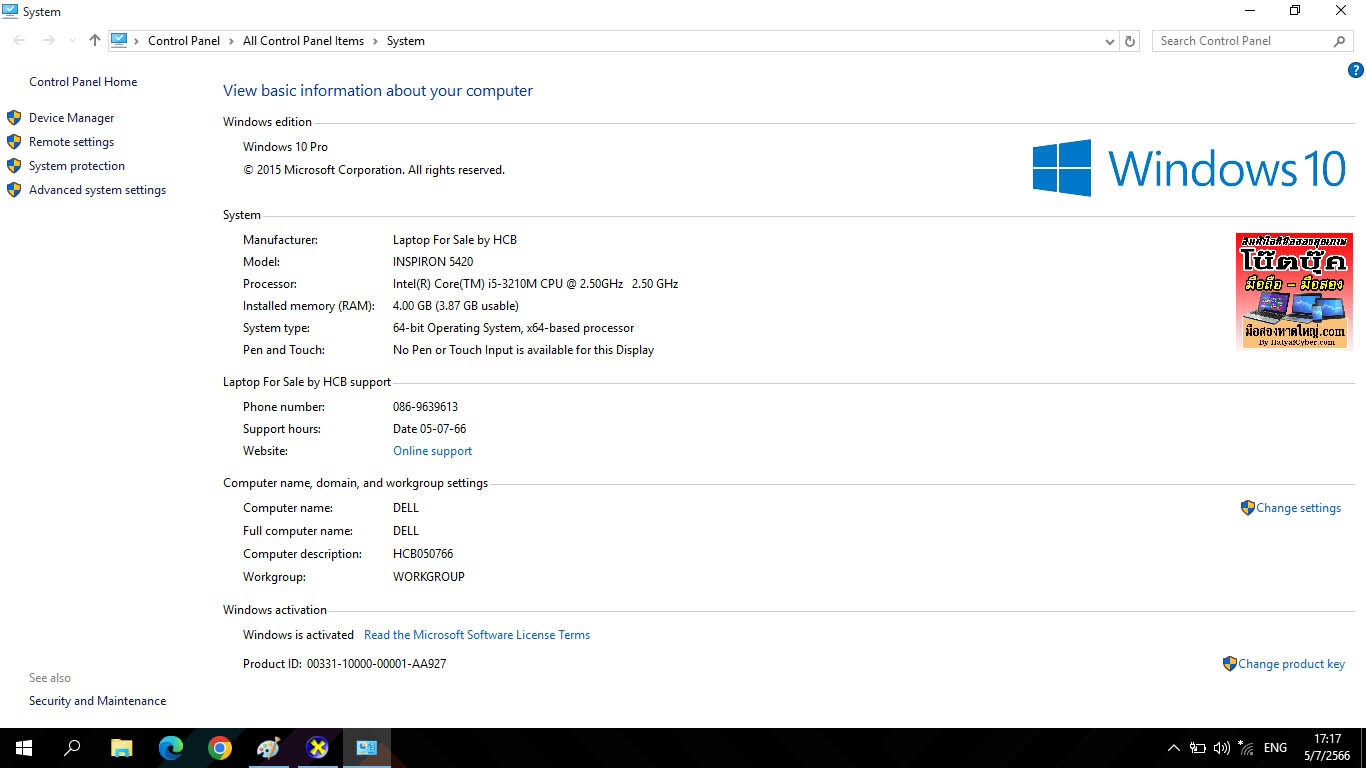Click the 'Windows is activated' text
The height and width of the screenshot is (768, 1366).
298,635
